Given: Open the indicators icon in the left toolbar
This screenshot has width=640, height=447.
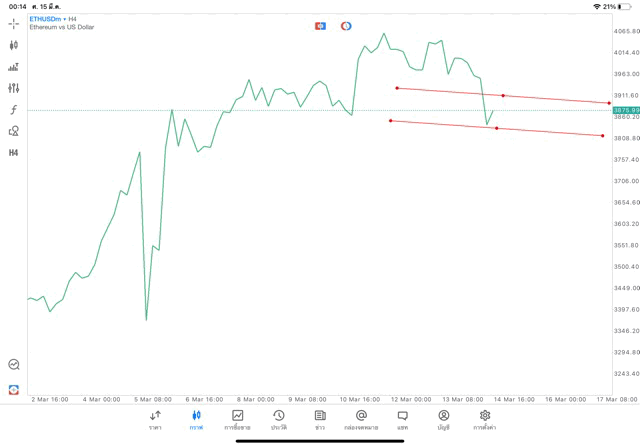Looking at the screenshot, I should click(14, 67).
